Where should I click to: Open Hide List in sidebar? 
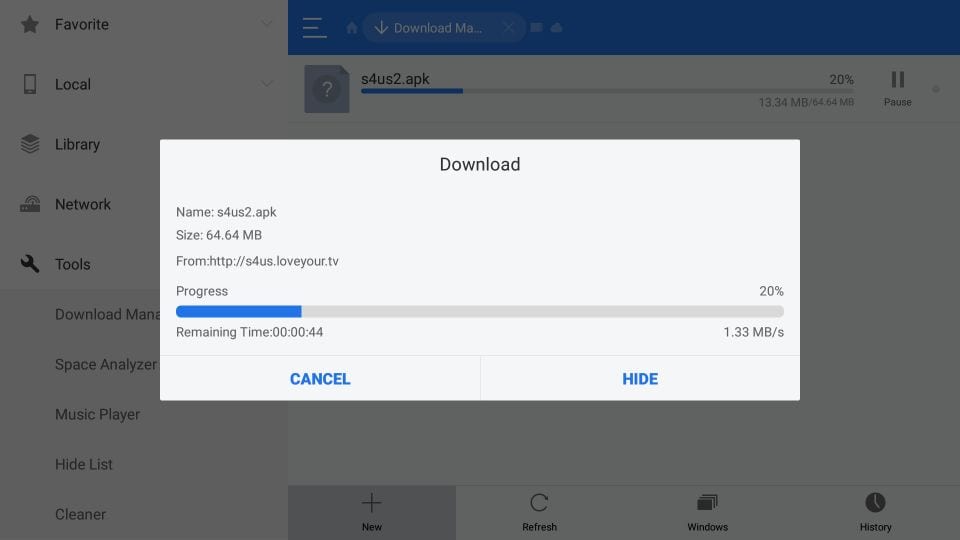coord(84,464)
